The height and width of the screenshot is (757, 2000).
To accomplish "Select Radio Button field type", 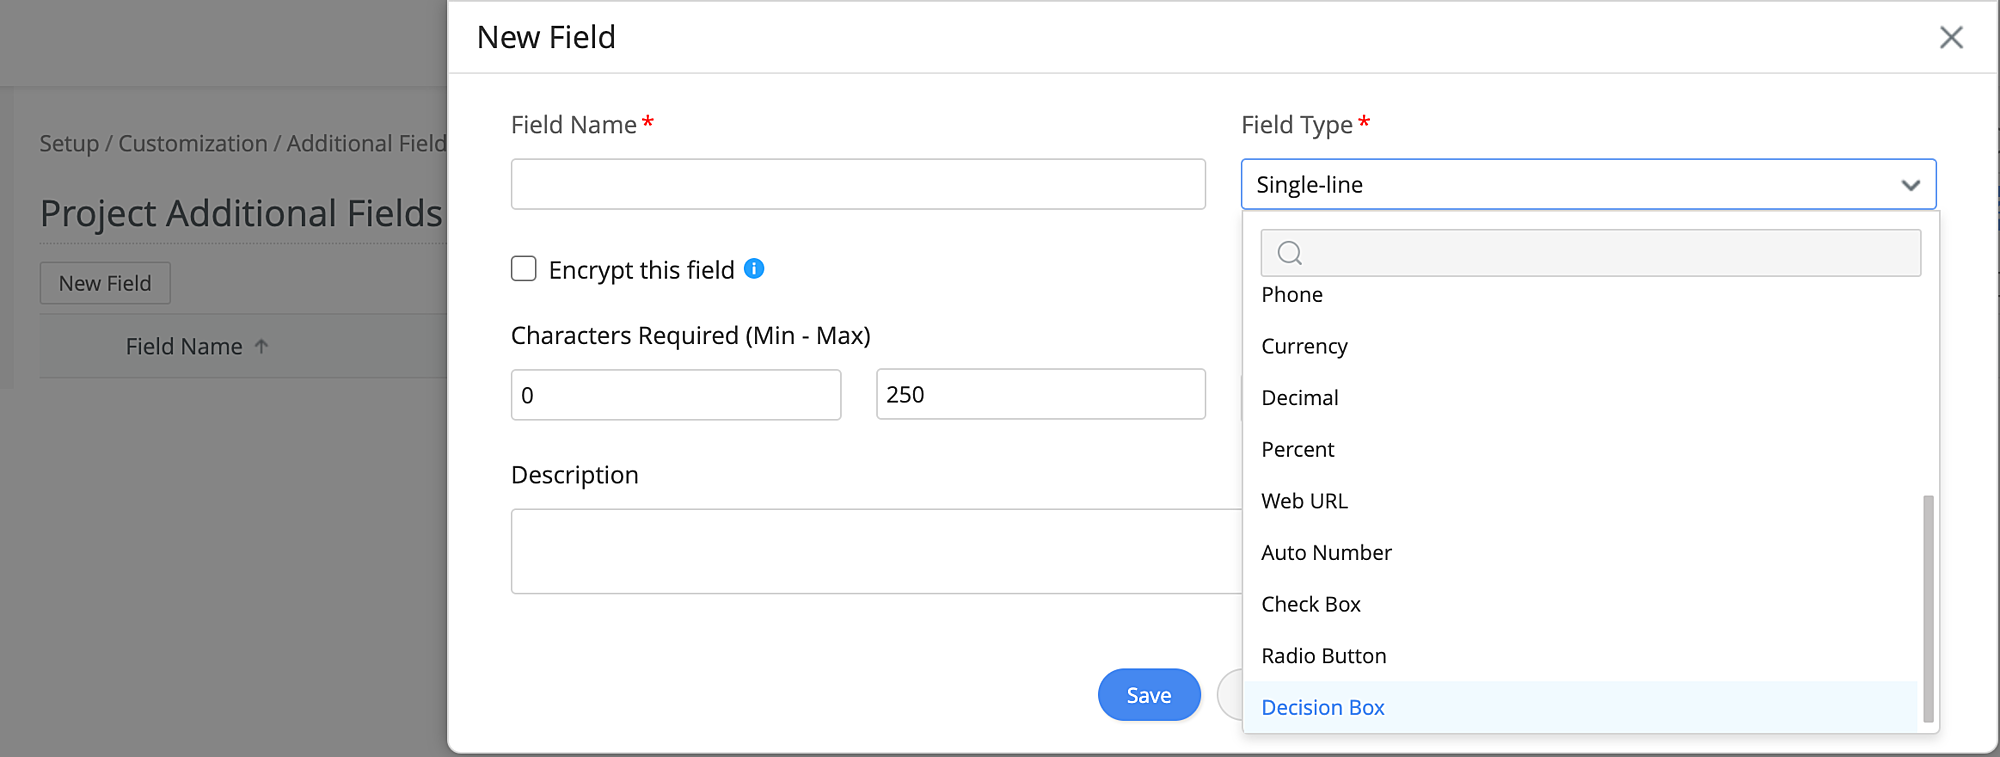I will coord(1323,656).
